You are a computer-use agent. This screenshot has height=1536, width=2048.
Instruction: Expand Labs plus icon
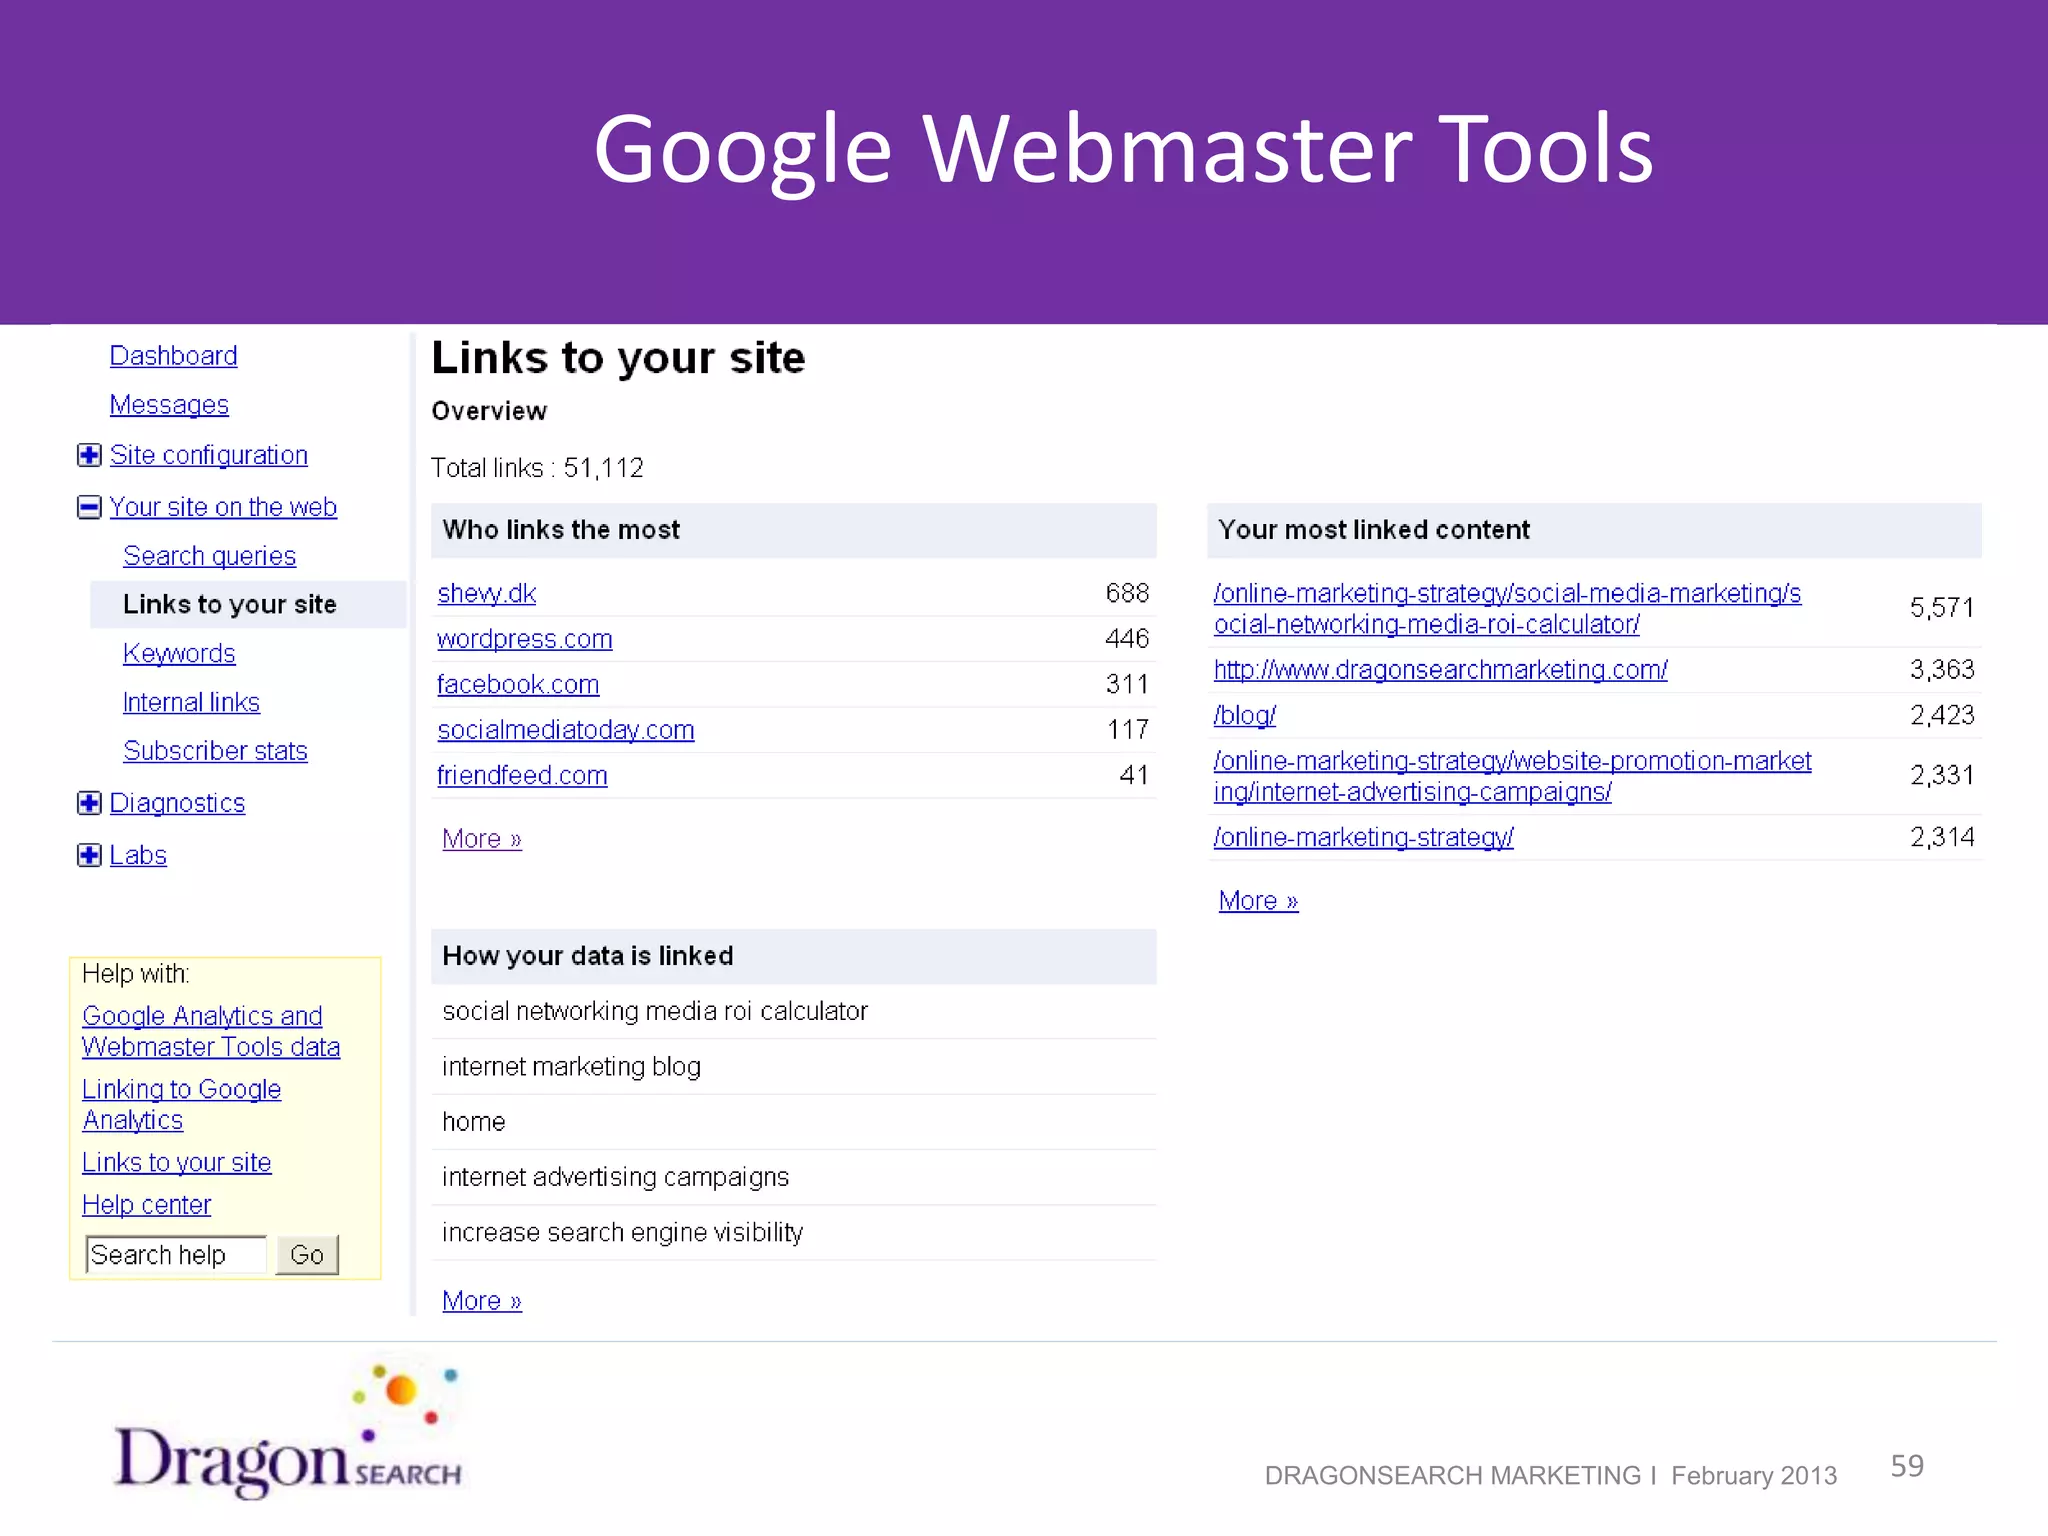pos(89,855)
